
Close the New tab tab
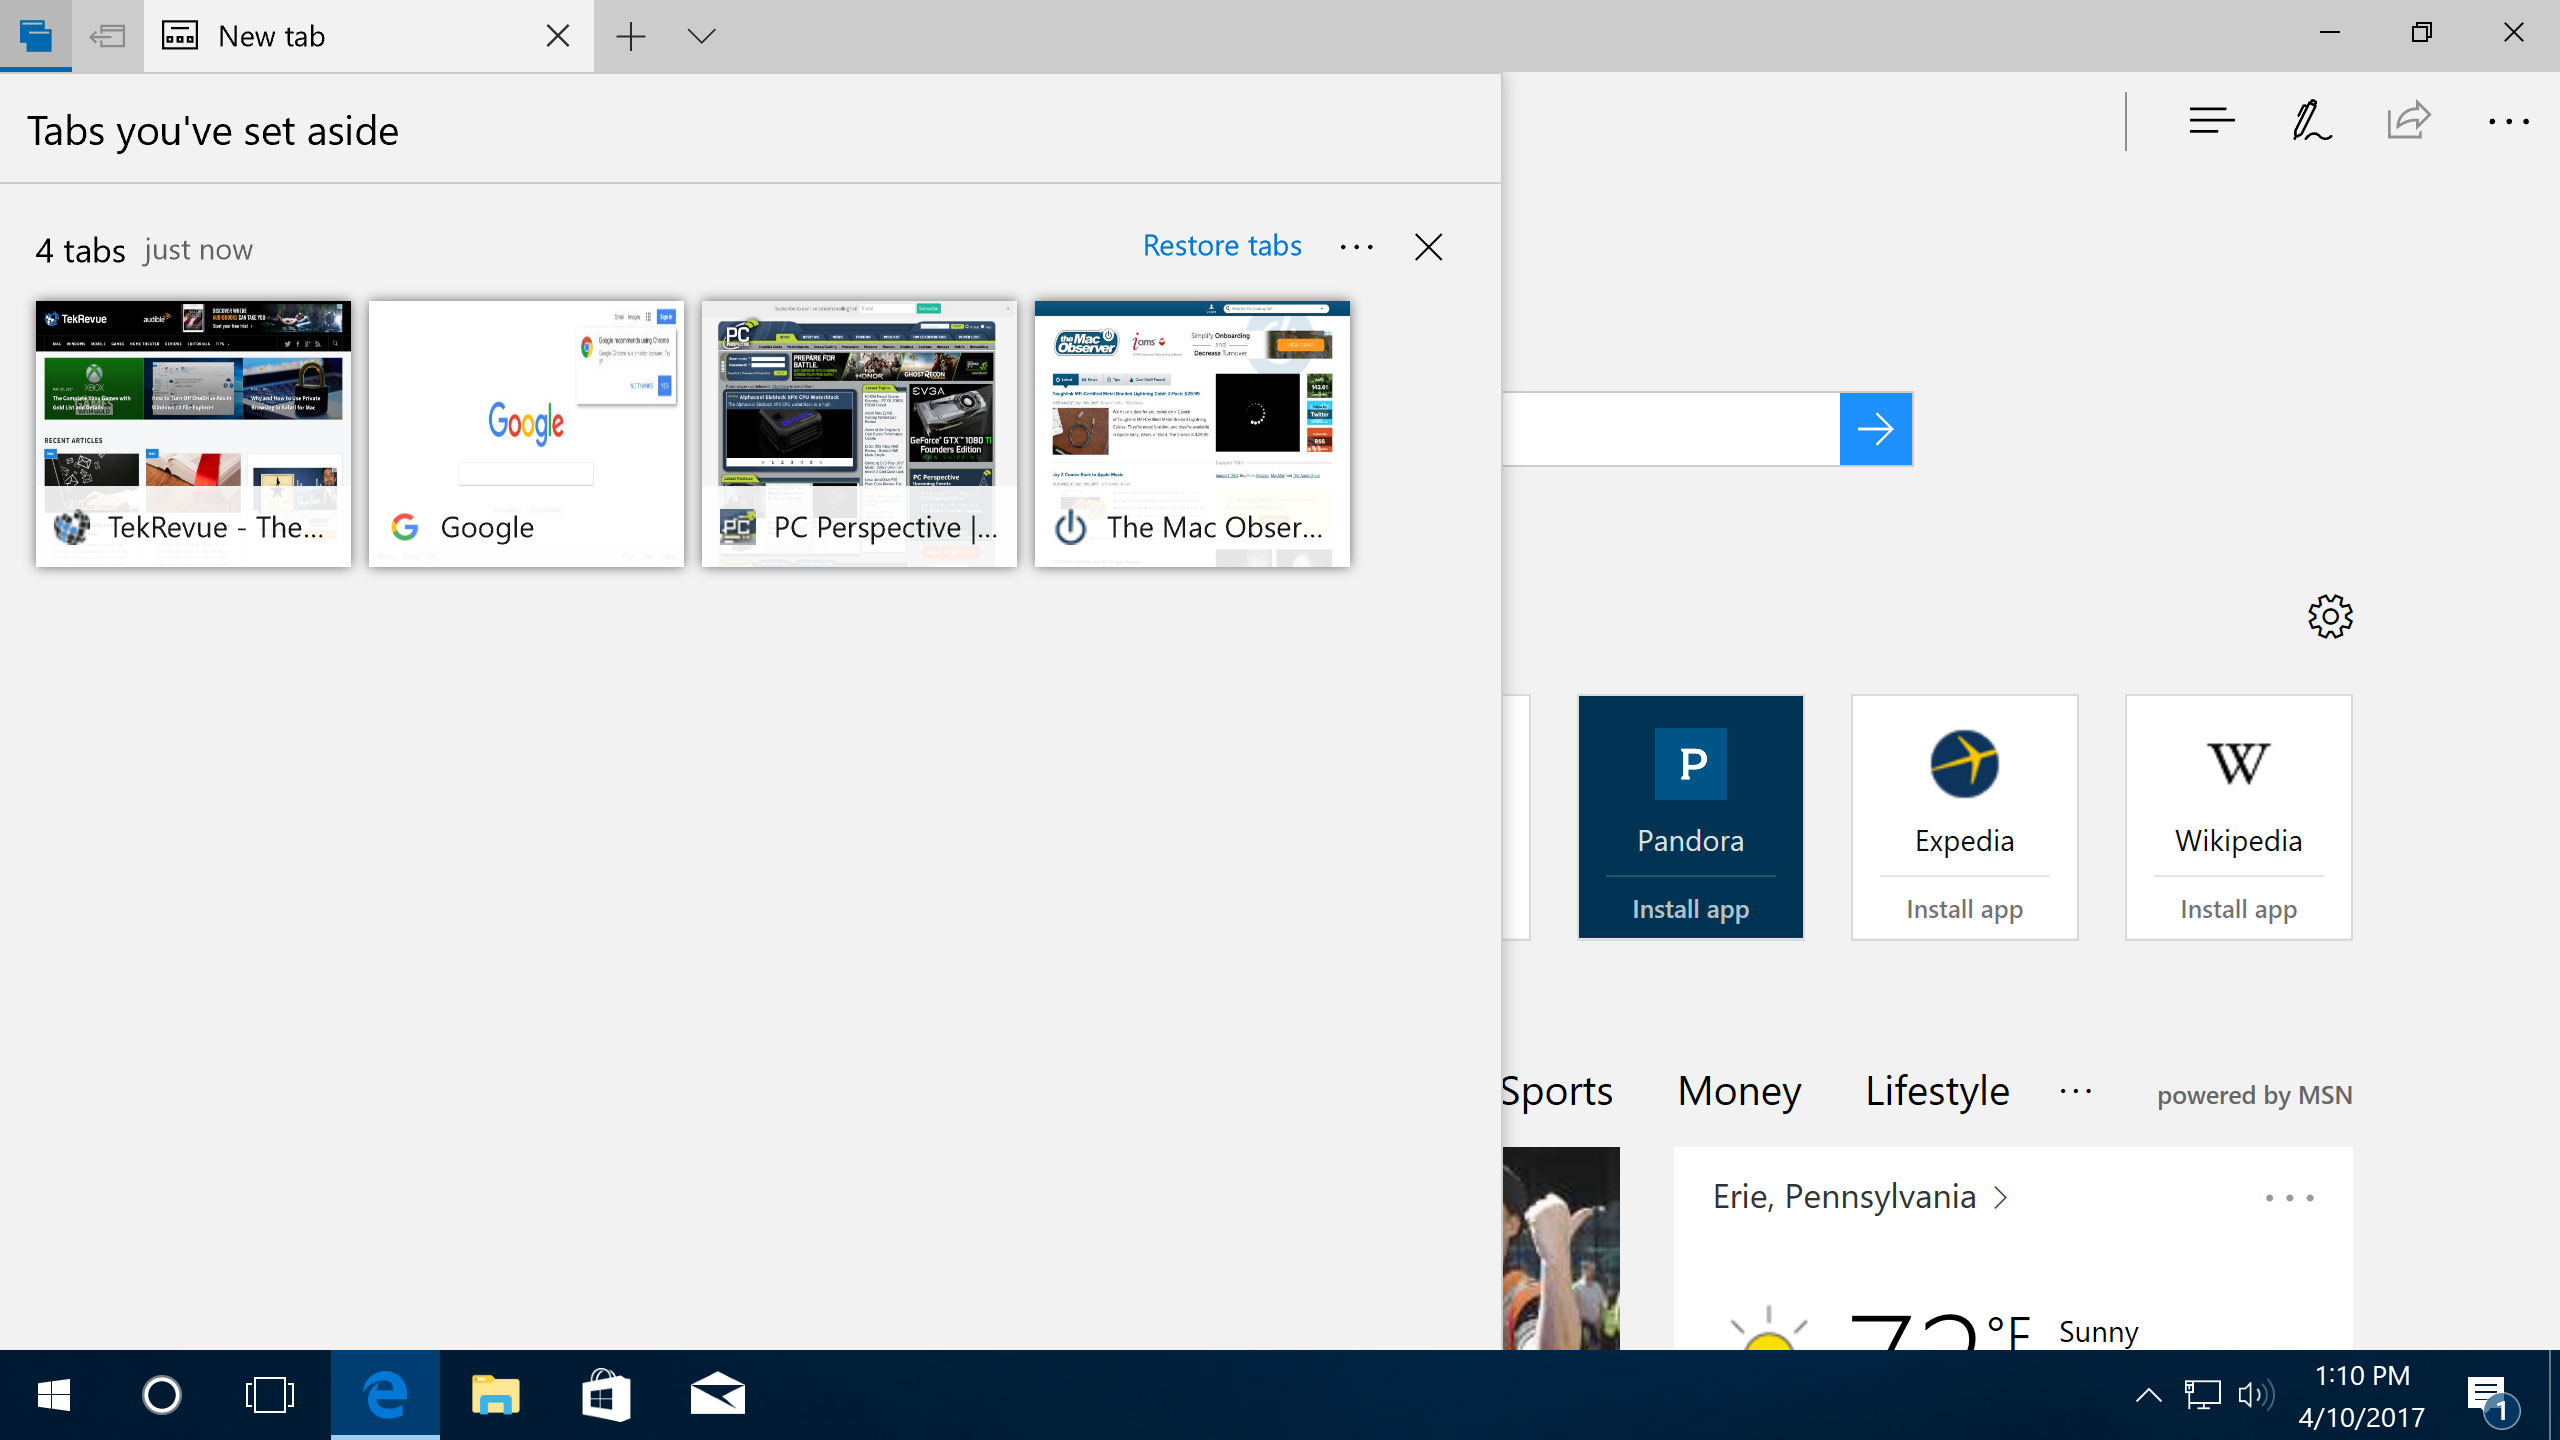(558, 36)
